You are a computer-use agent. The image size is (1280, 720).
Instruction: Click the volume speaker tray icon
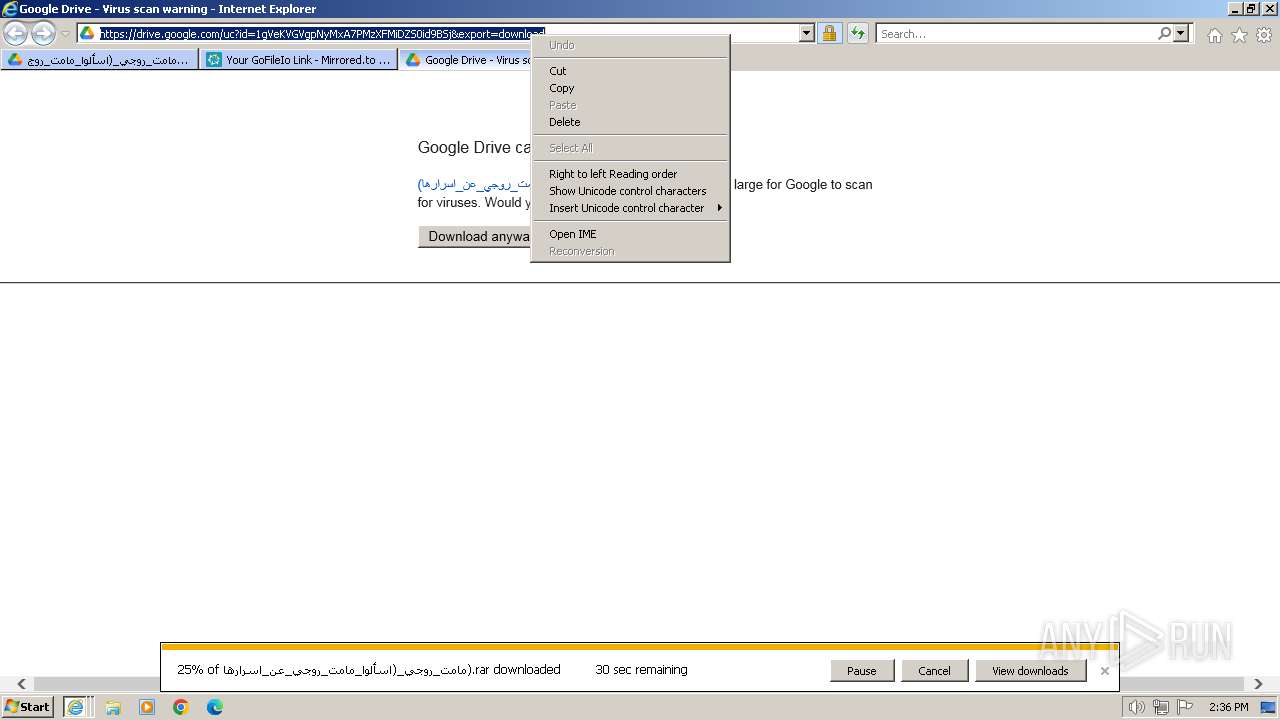click(x=1136, y=707)
